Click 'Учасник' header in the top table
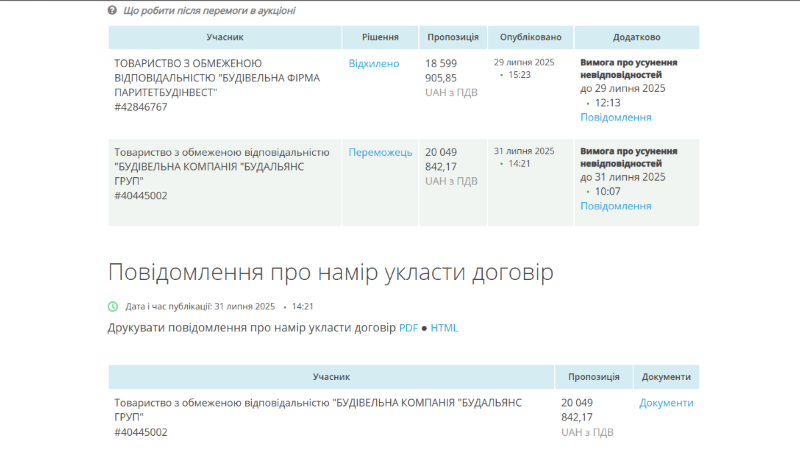Viewport: 800px width, 450px height. [x=225, y=37]
